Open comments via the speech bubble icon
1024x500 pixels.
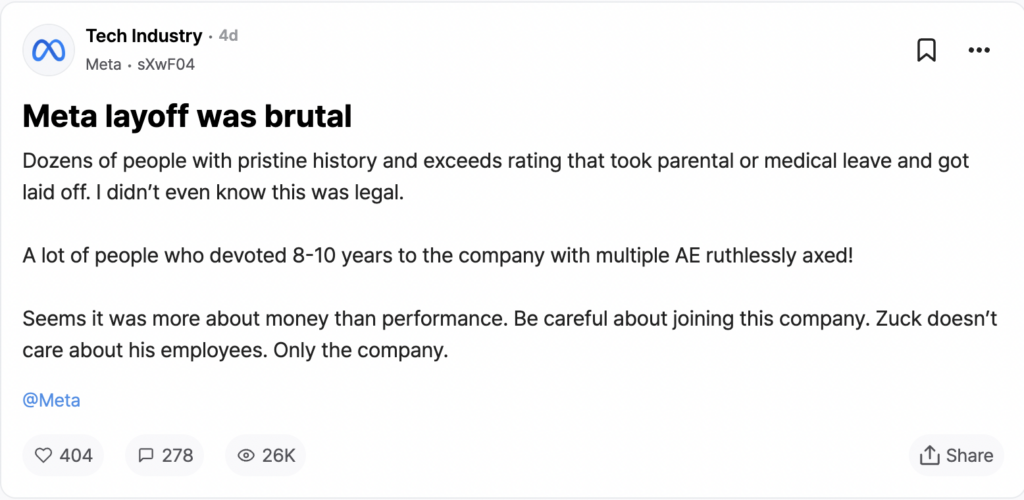click(146, 455)
